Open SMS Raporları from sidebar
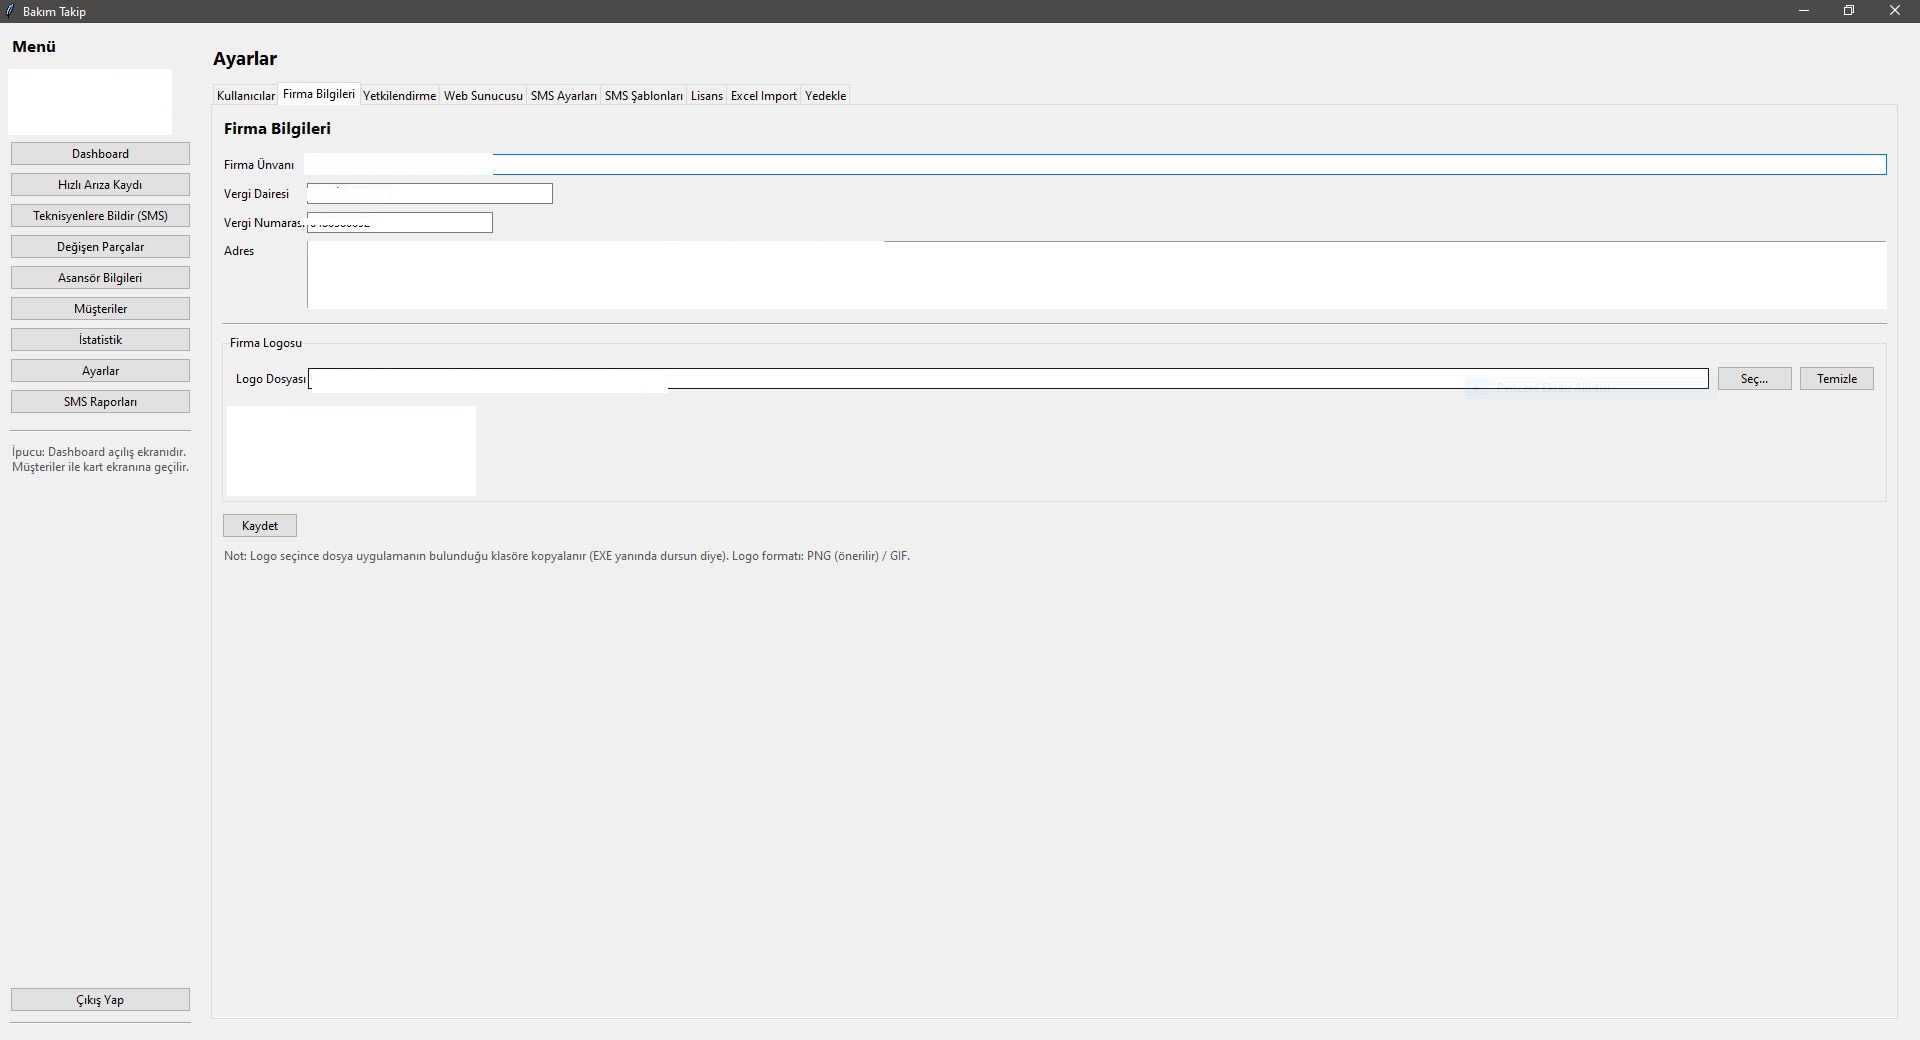 click(x=100, y=402)
